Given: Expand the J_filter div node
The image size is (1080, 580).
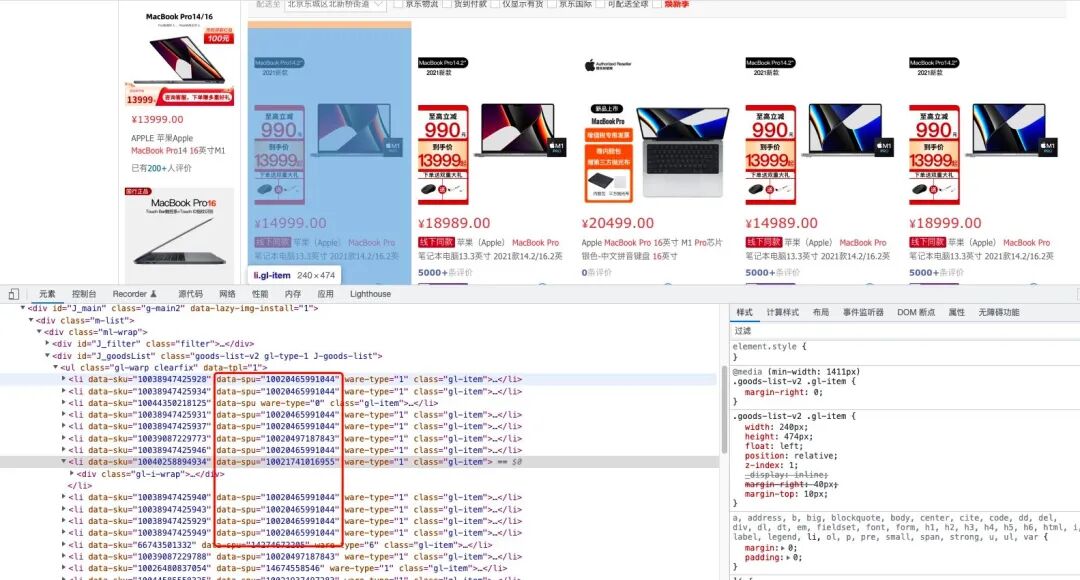Looking at the screenshot, I should pyautogui.click(x=48, y=344).
